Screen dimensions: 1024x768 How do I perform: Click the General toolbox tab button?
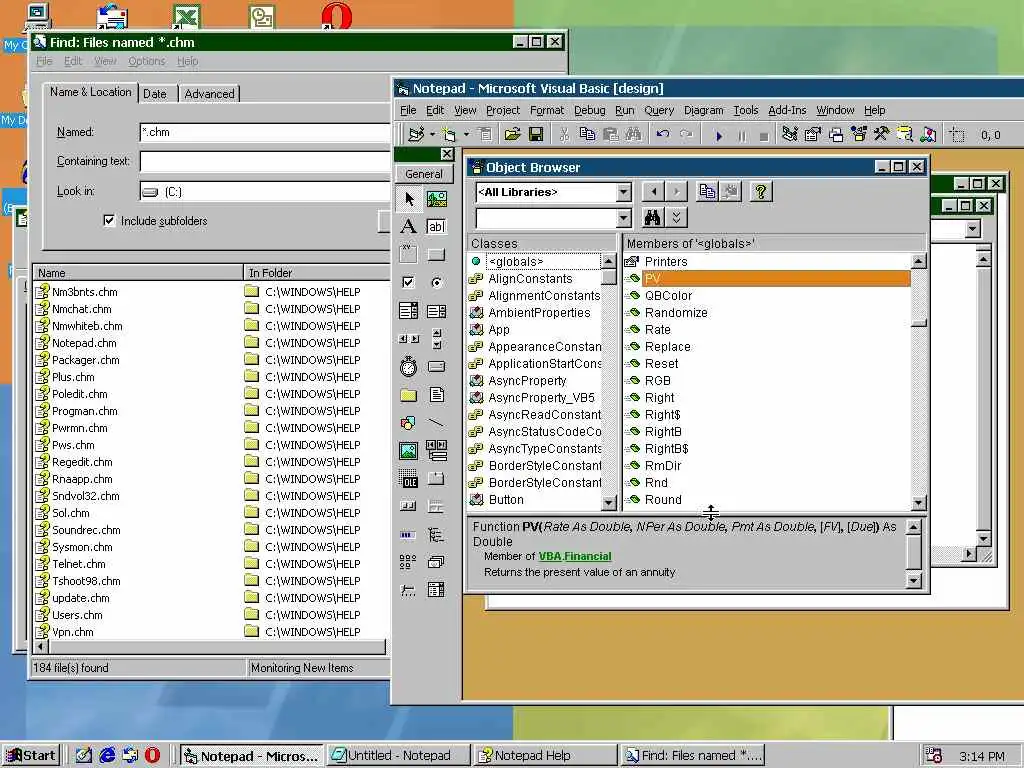click(424, 174)
